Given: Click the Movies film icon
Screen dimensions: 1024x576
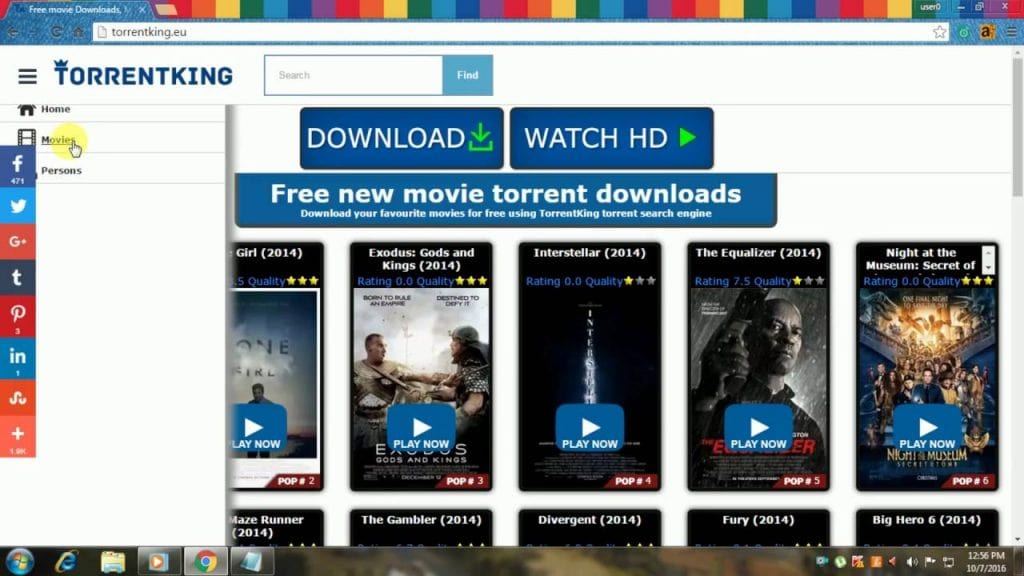Looking at the screenshot, I should point(26,138).
